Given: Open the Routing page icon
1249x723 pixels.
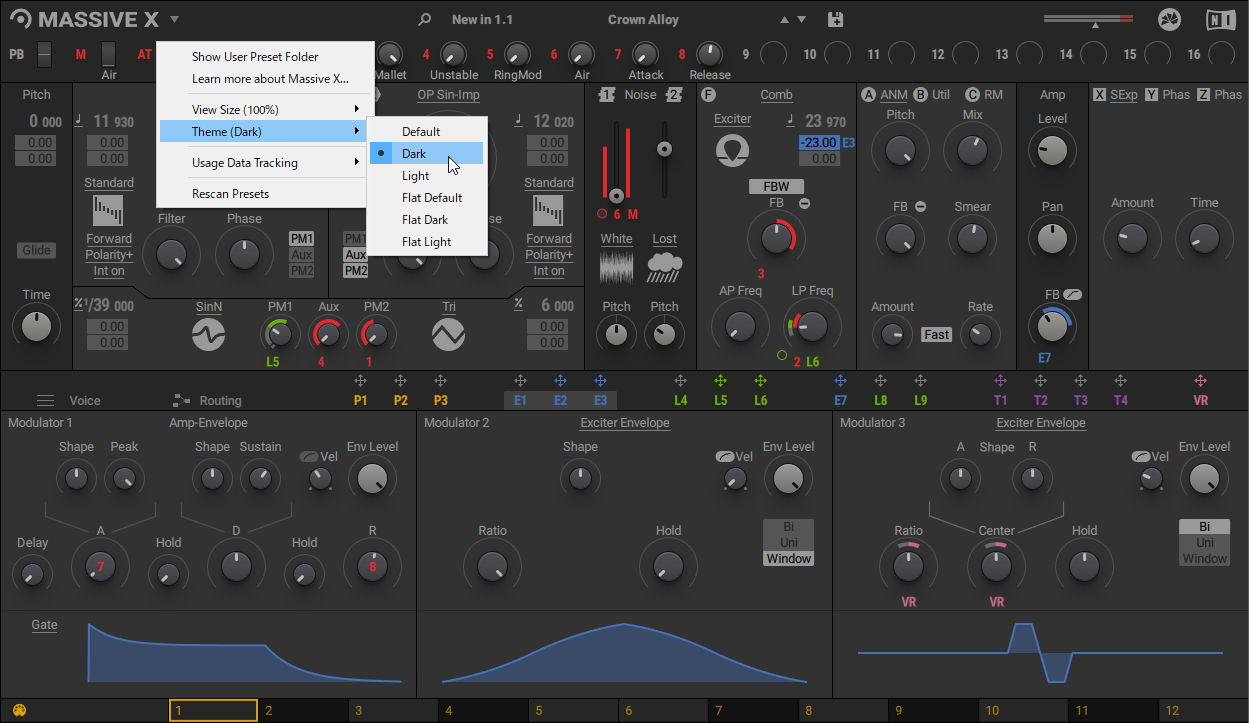Looking at the screenshot, I should point(181,400).
